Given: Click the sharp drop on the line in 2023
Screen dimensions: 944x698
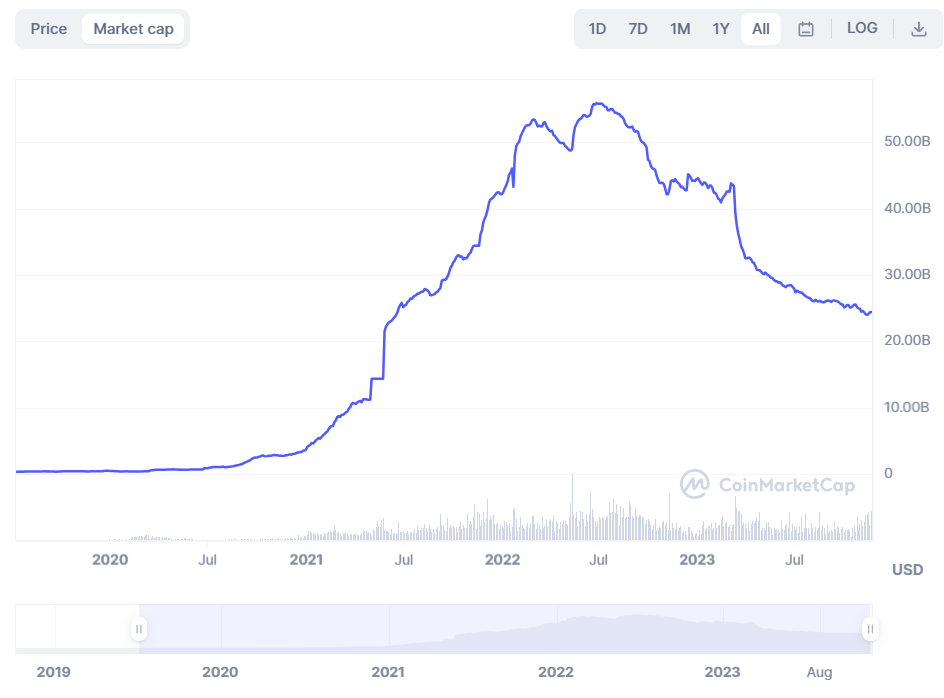Looking at the screenshot, I should pyautogui.click(x=737, y=222).
